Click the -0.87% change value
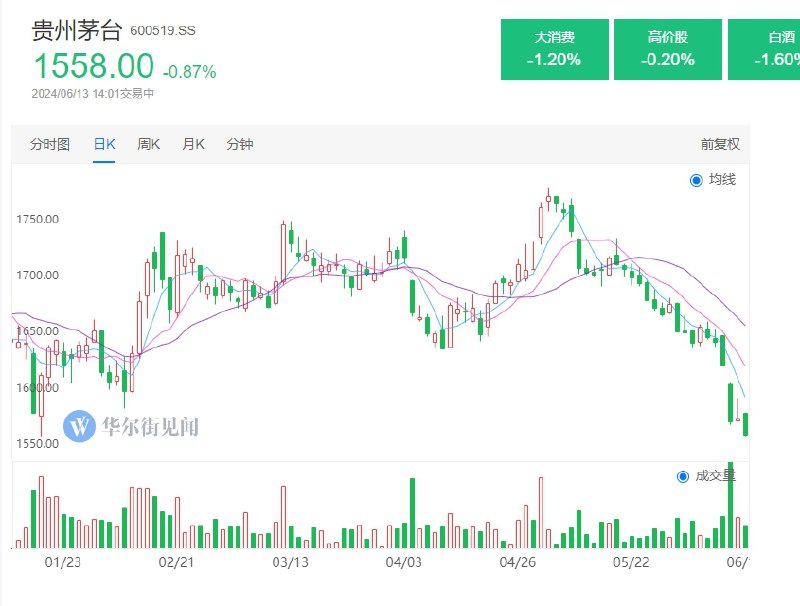Screen dimensions: 800x606 click(x=189, y=72)
